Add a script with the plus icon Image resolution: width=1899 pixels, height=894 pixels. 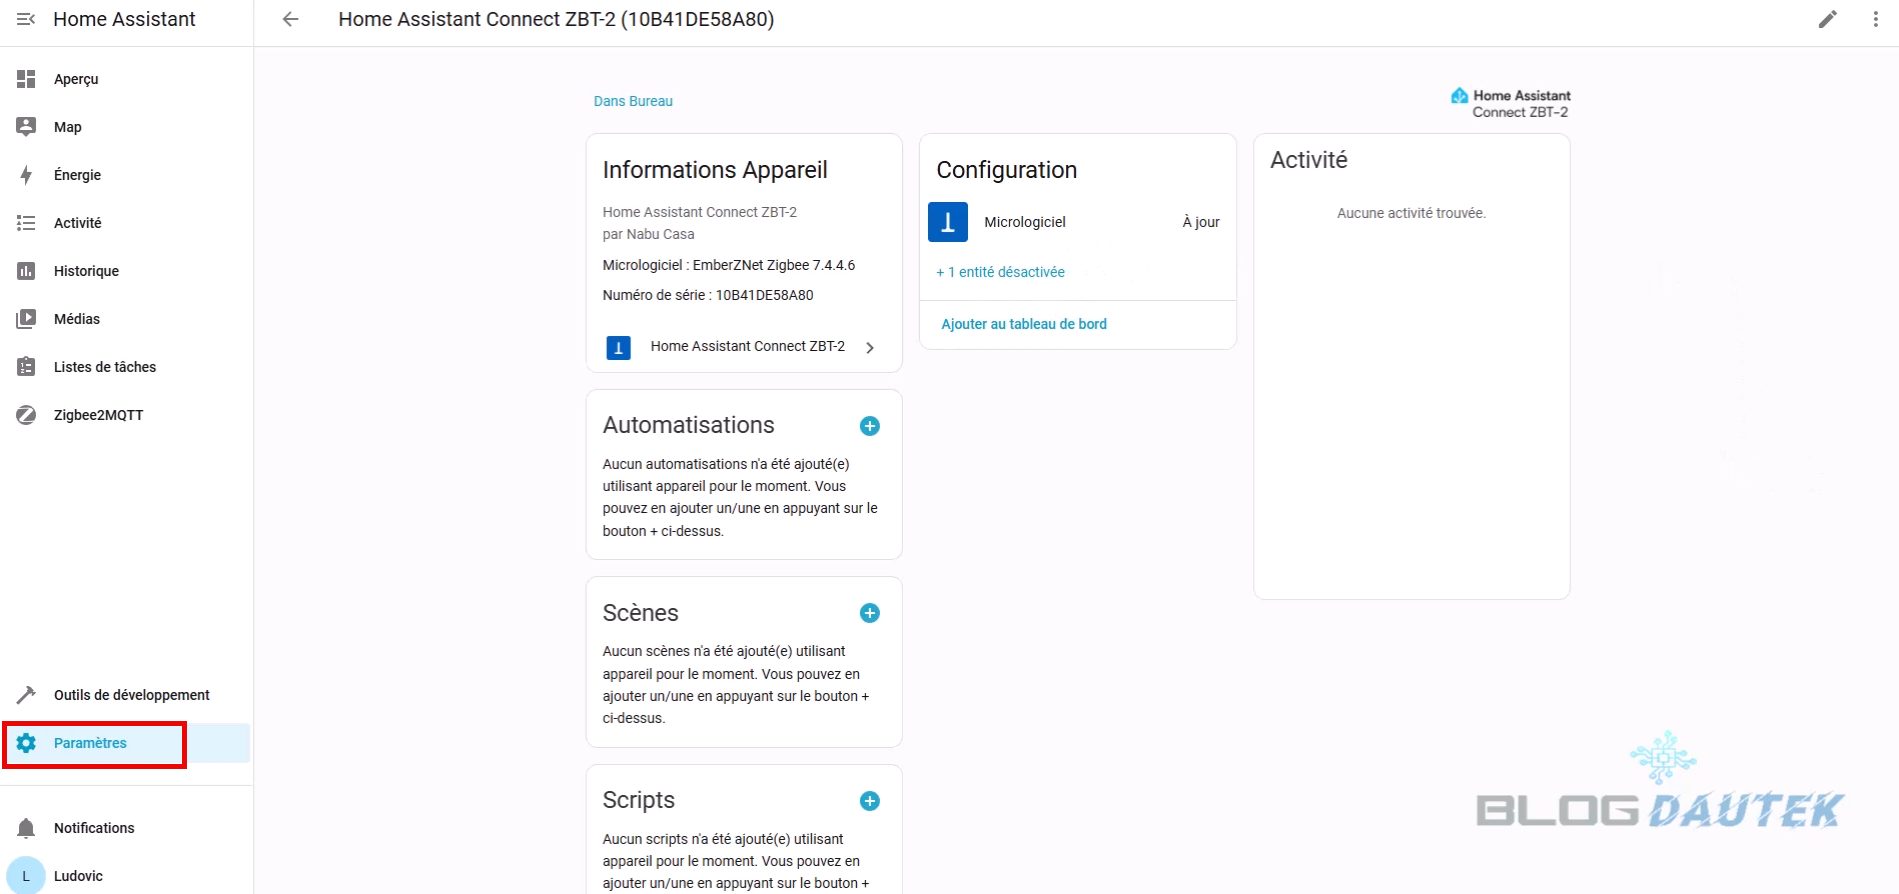(870, 801)
